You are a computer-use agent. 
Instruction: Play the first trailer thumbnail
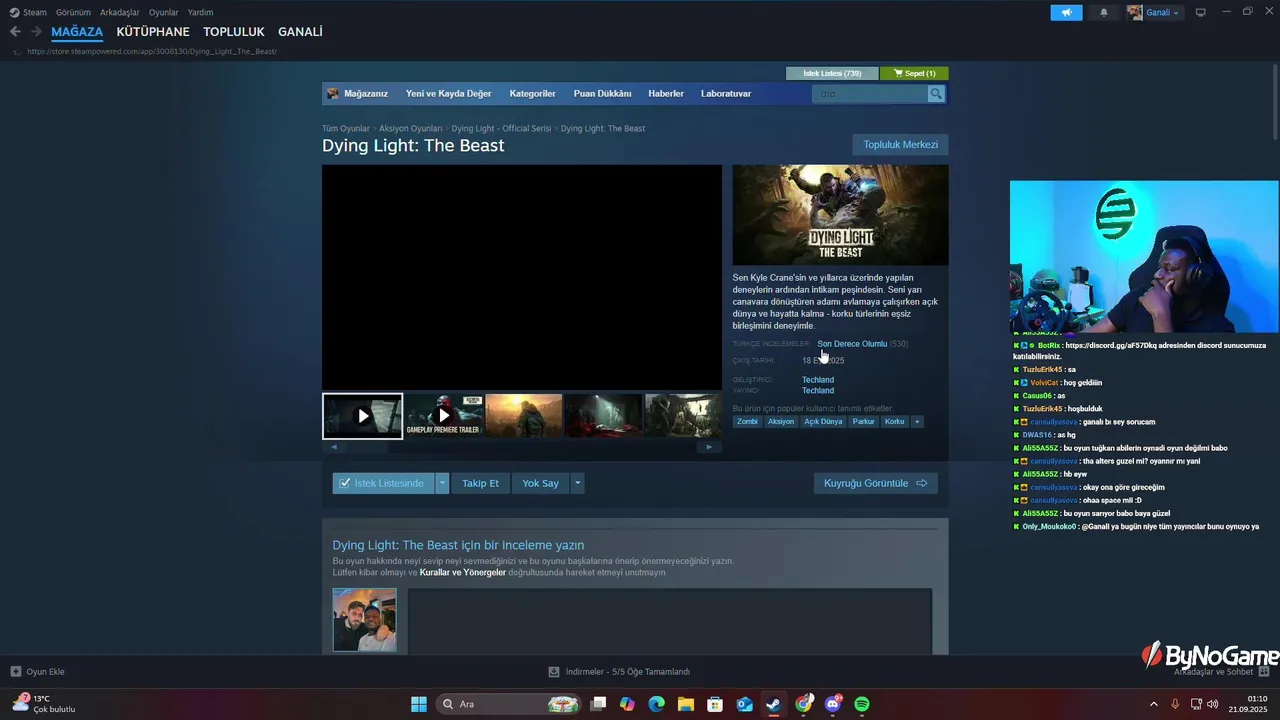363,416
